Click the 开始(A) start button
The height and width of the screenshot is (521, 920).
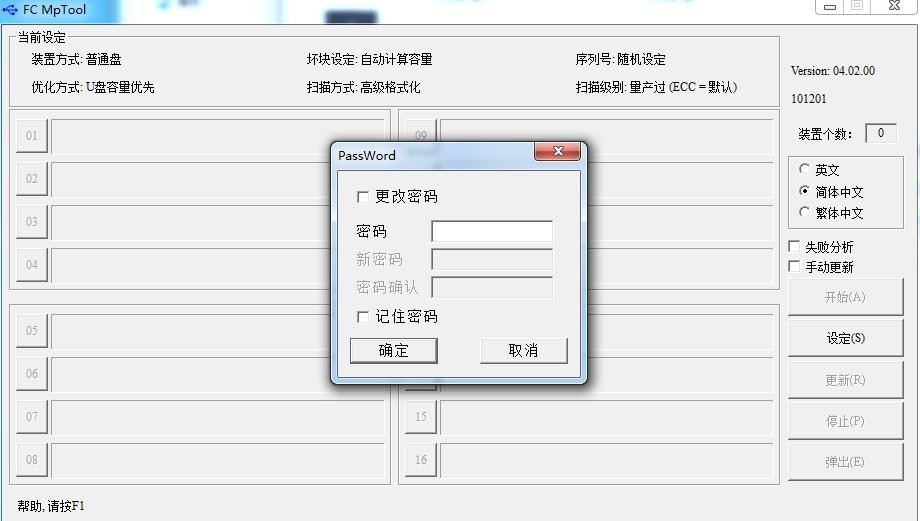[x=845, y=297]
